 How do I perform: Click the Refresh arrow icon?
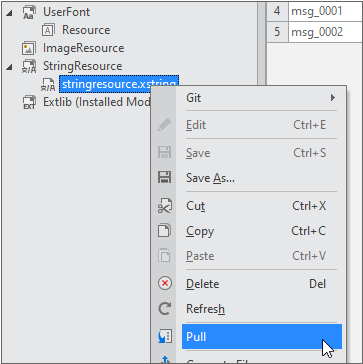coord(165,309)
